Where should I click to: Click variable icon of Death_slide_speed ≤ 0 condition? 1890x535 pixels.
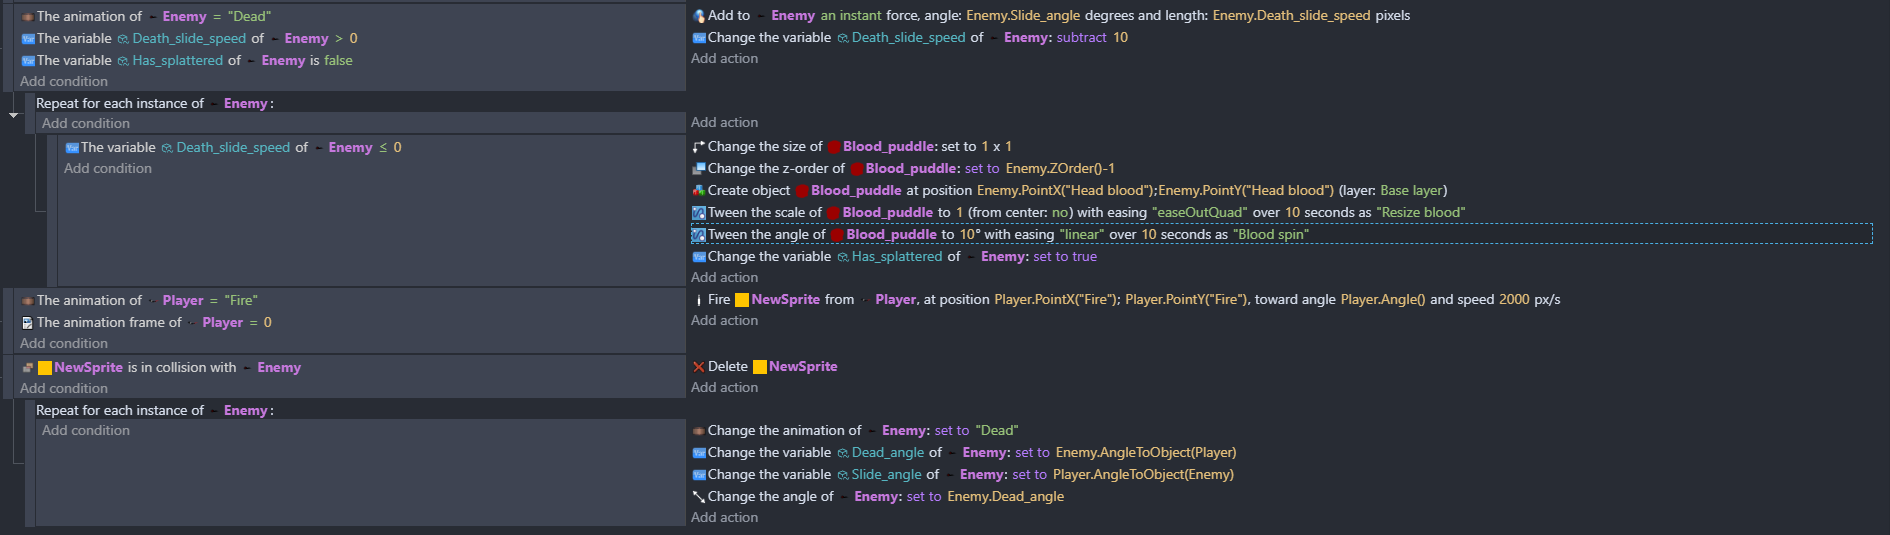coord(72,148)
